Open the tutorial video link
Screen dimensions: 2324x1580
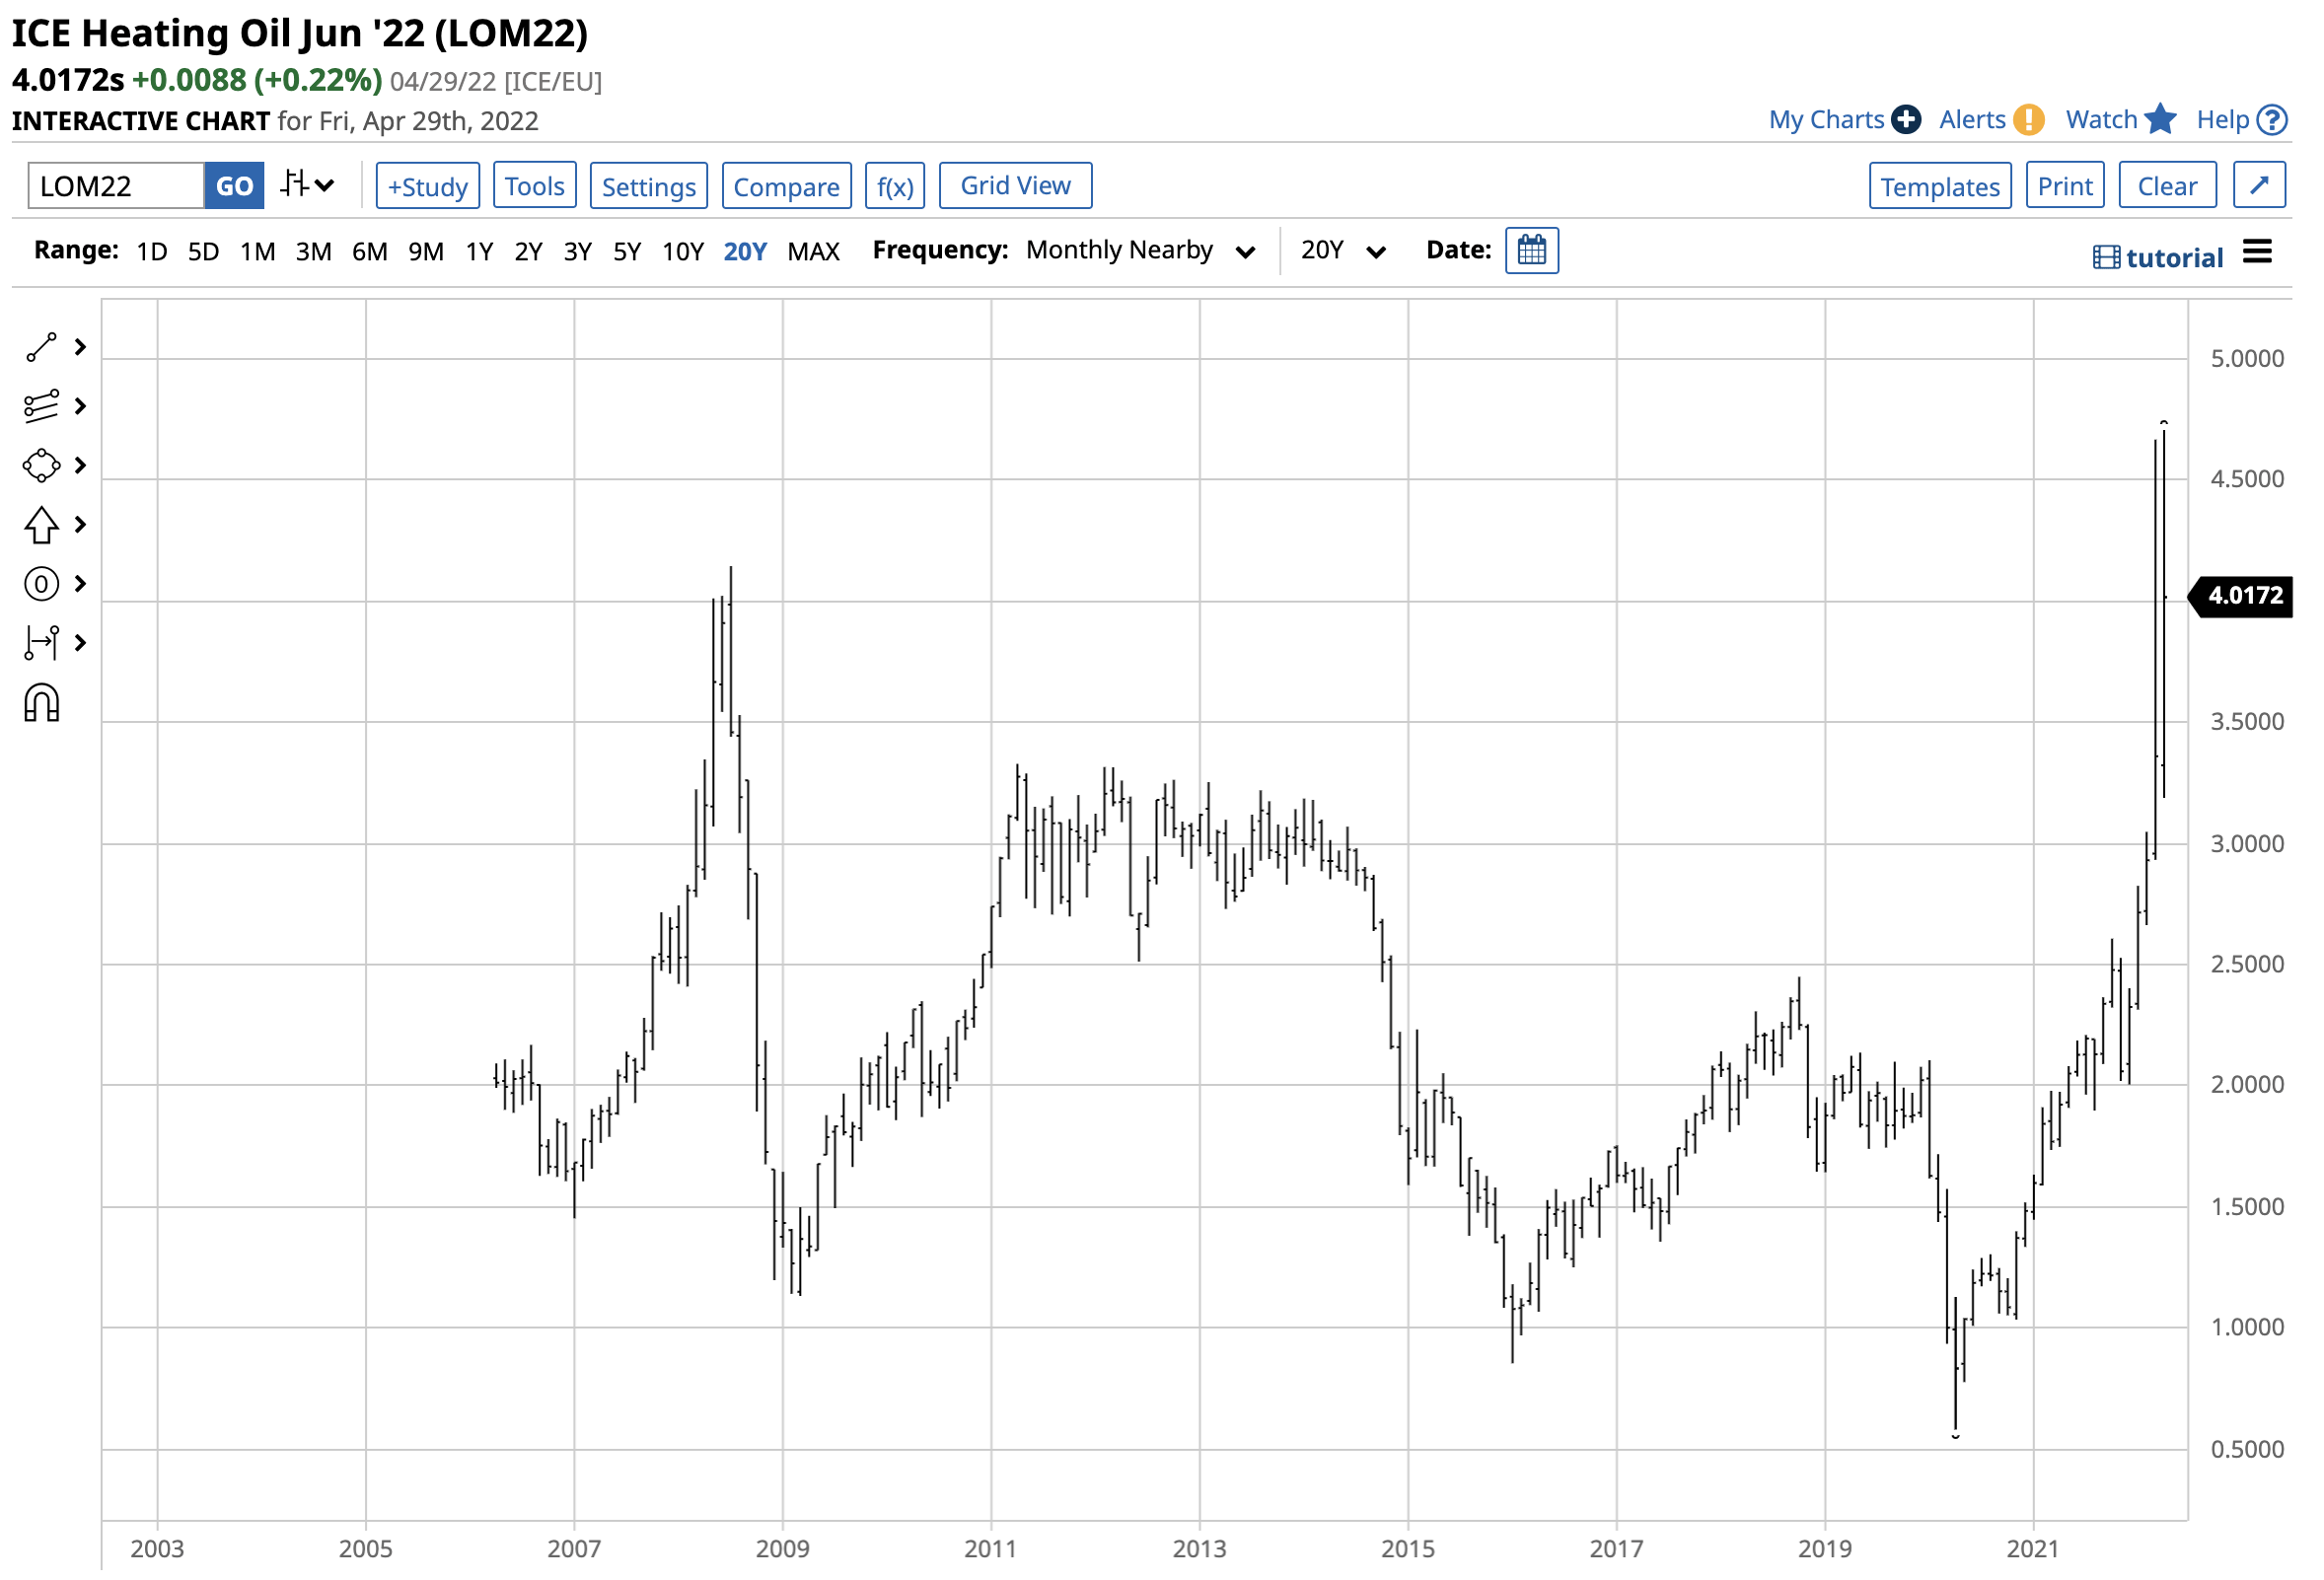click(2158, 258)
